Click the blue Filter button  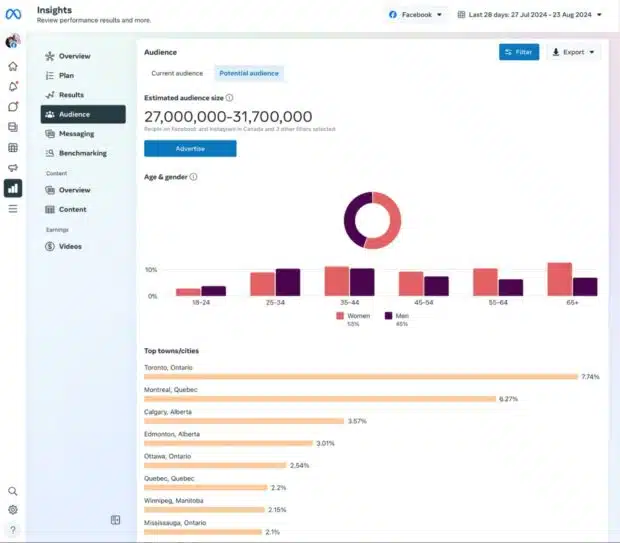[519, 52]
